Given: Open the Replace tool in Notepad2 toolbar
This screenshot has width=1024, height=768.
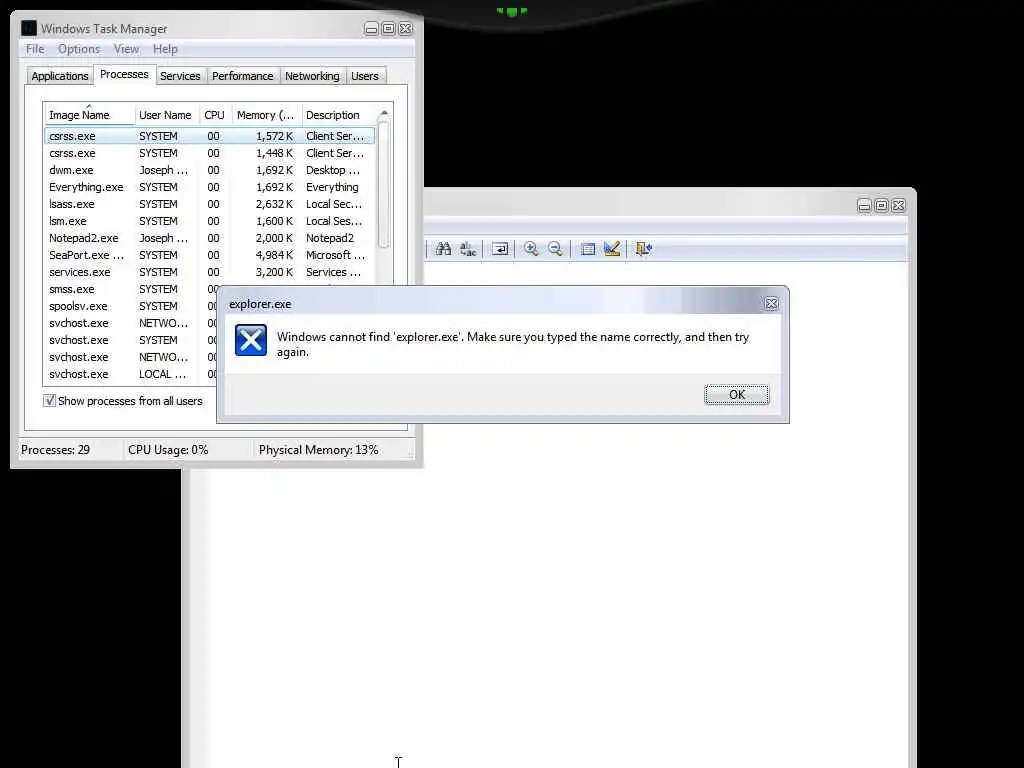Looking at the screenshot, I should [468, 249].
